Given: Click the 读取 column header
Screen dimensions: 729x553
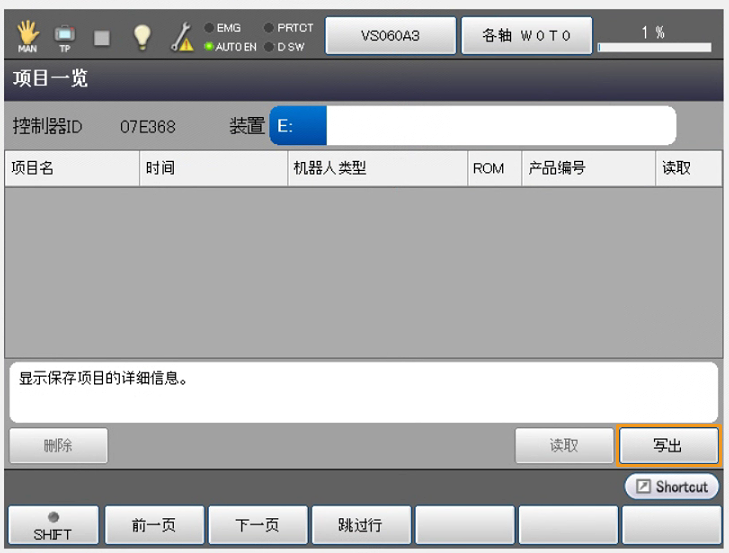Looking at the screenshot, I should coord(689,168).
